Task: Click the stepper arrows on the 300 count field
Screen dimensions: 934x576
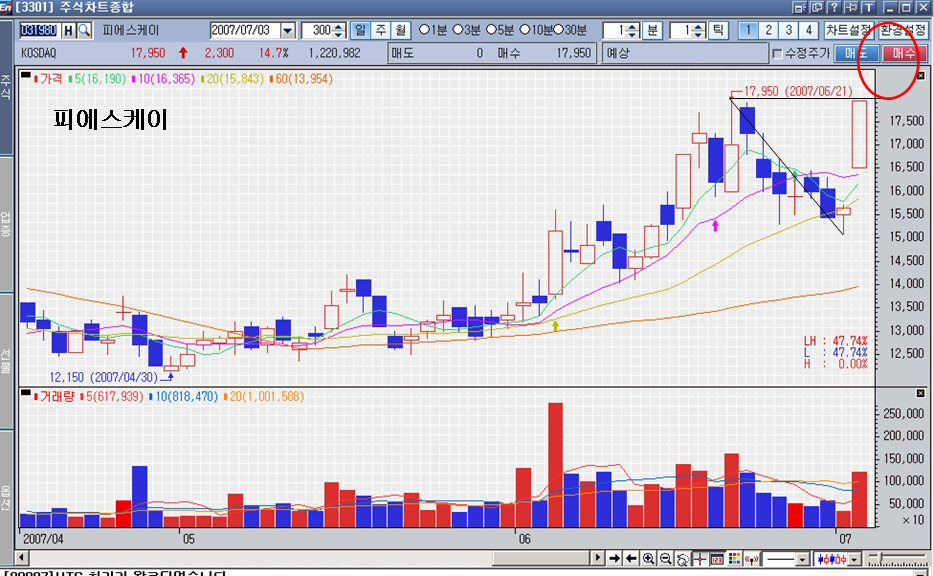Action: [338, 30]
